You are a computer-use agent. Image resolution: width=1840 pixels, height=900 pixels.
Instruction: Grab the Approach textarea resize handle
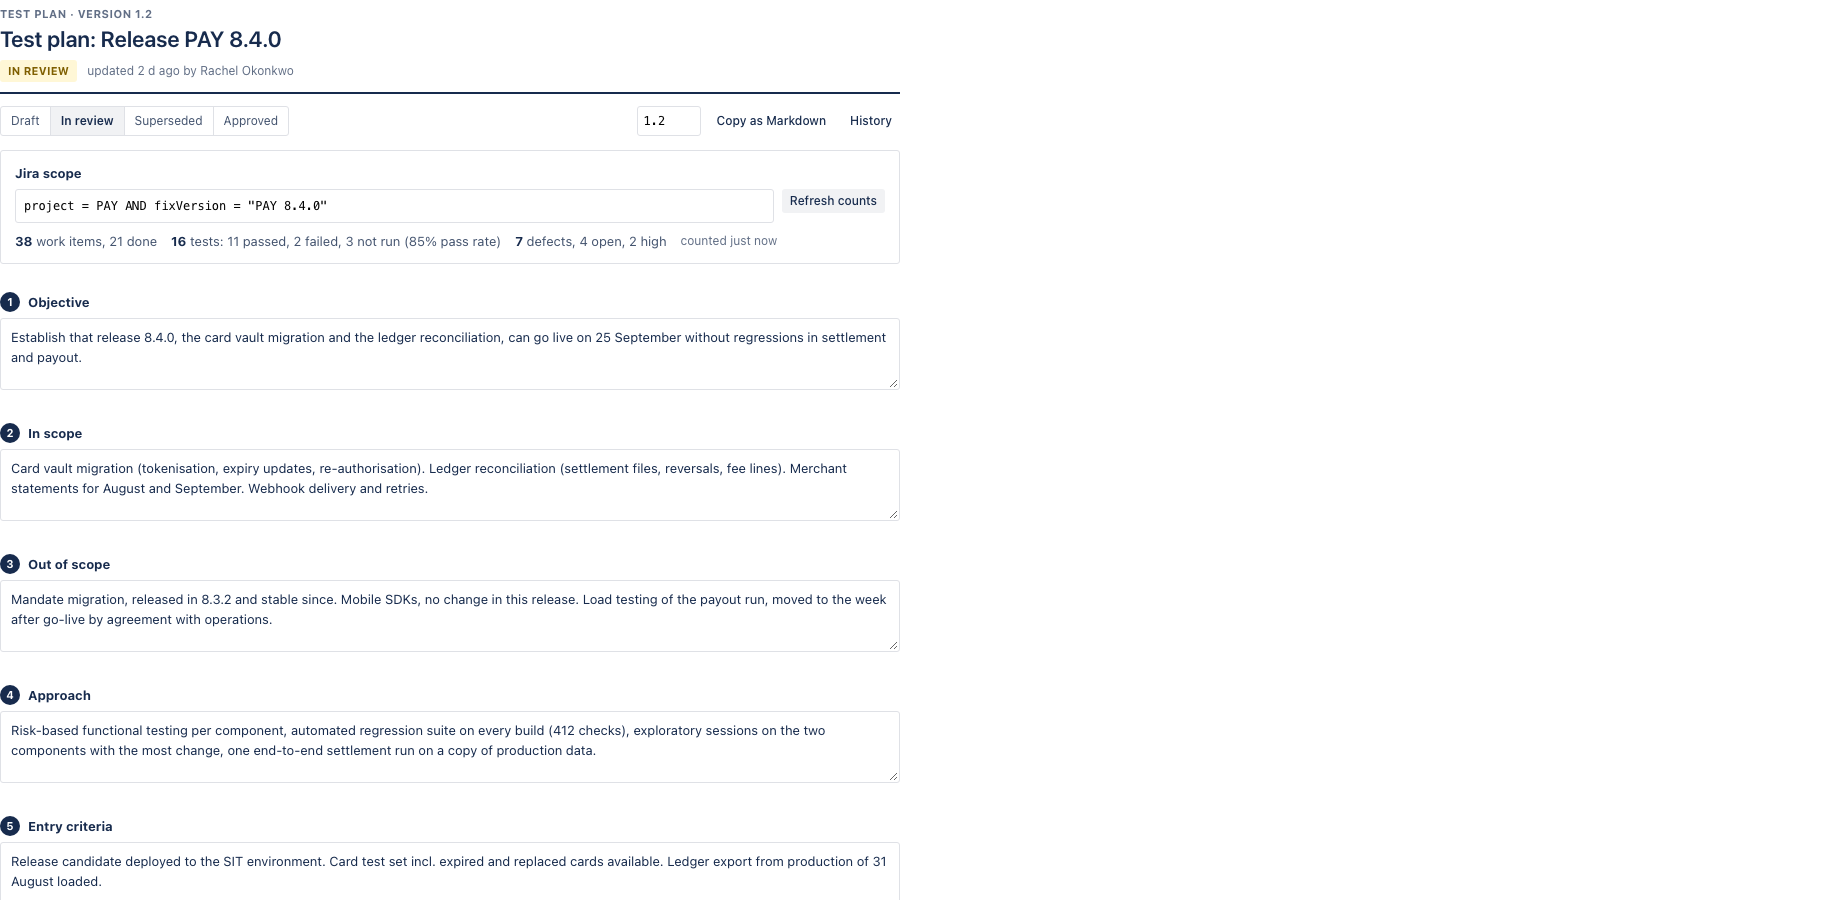893,776
